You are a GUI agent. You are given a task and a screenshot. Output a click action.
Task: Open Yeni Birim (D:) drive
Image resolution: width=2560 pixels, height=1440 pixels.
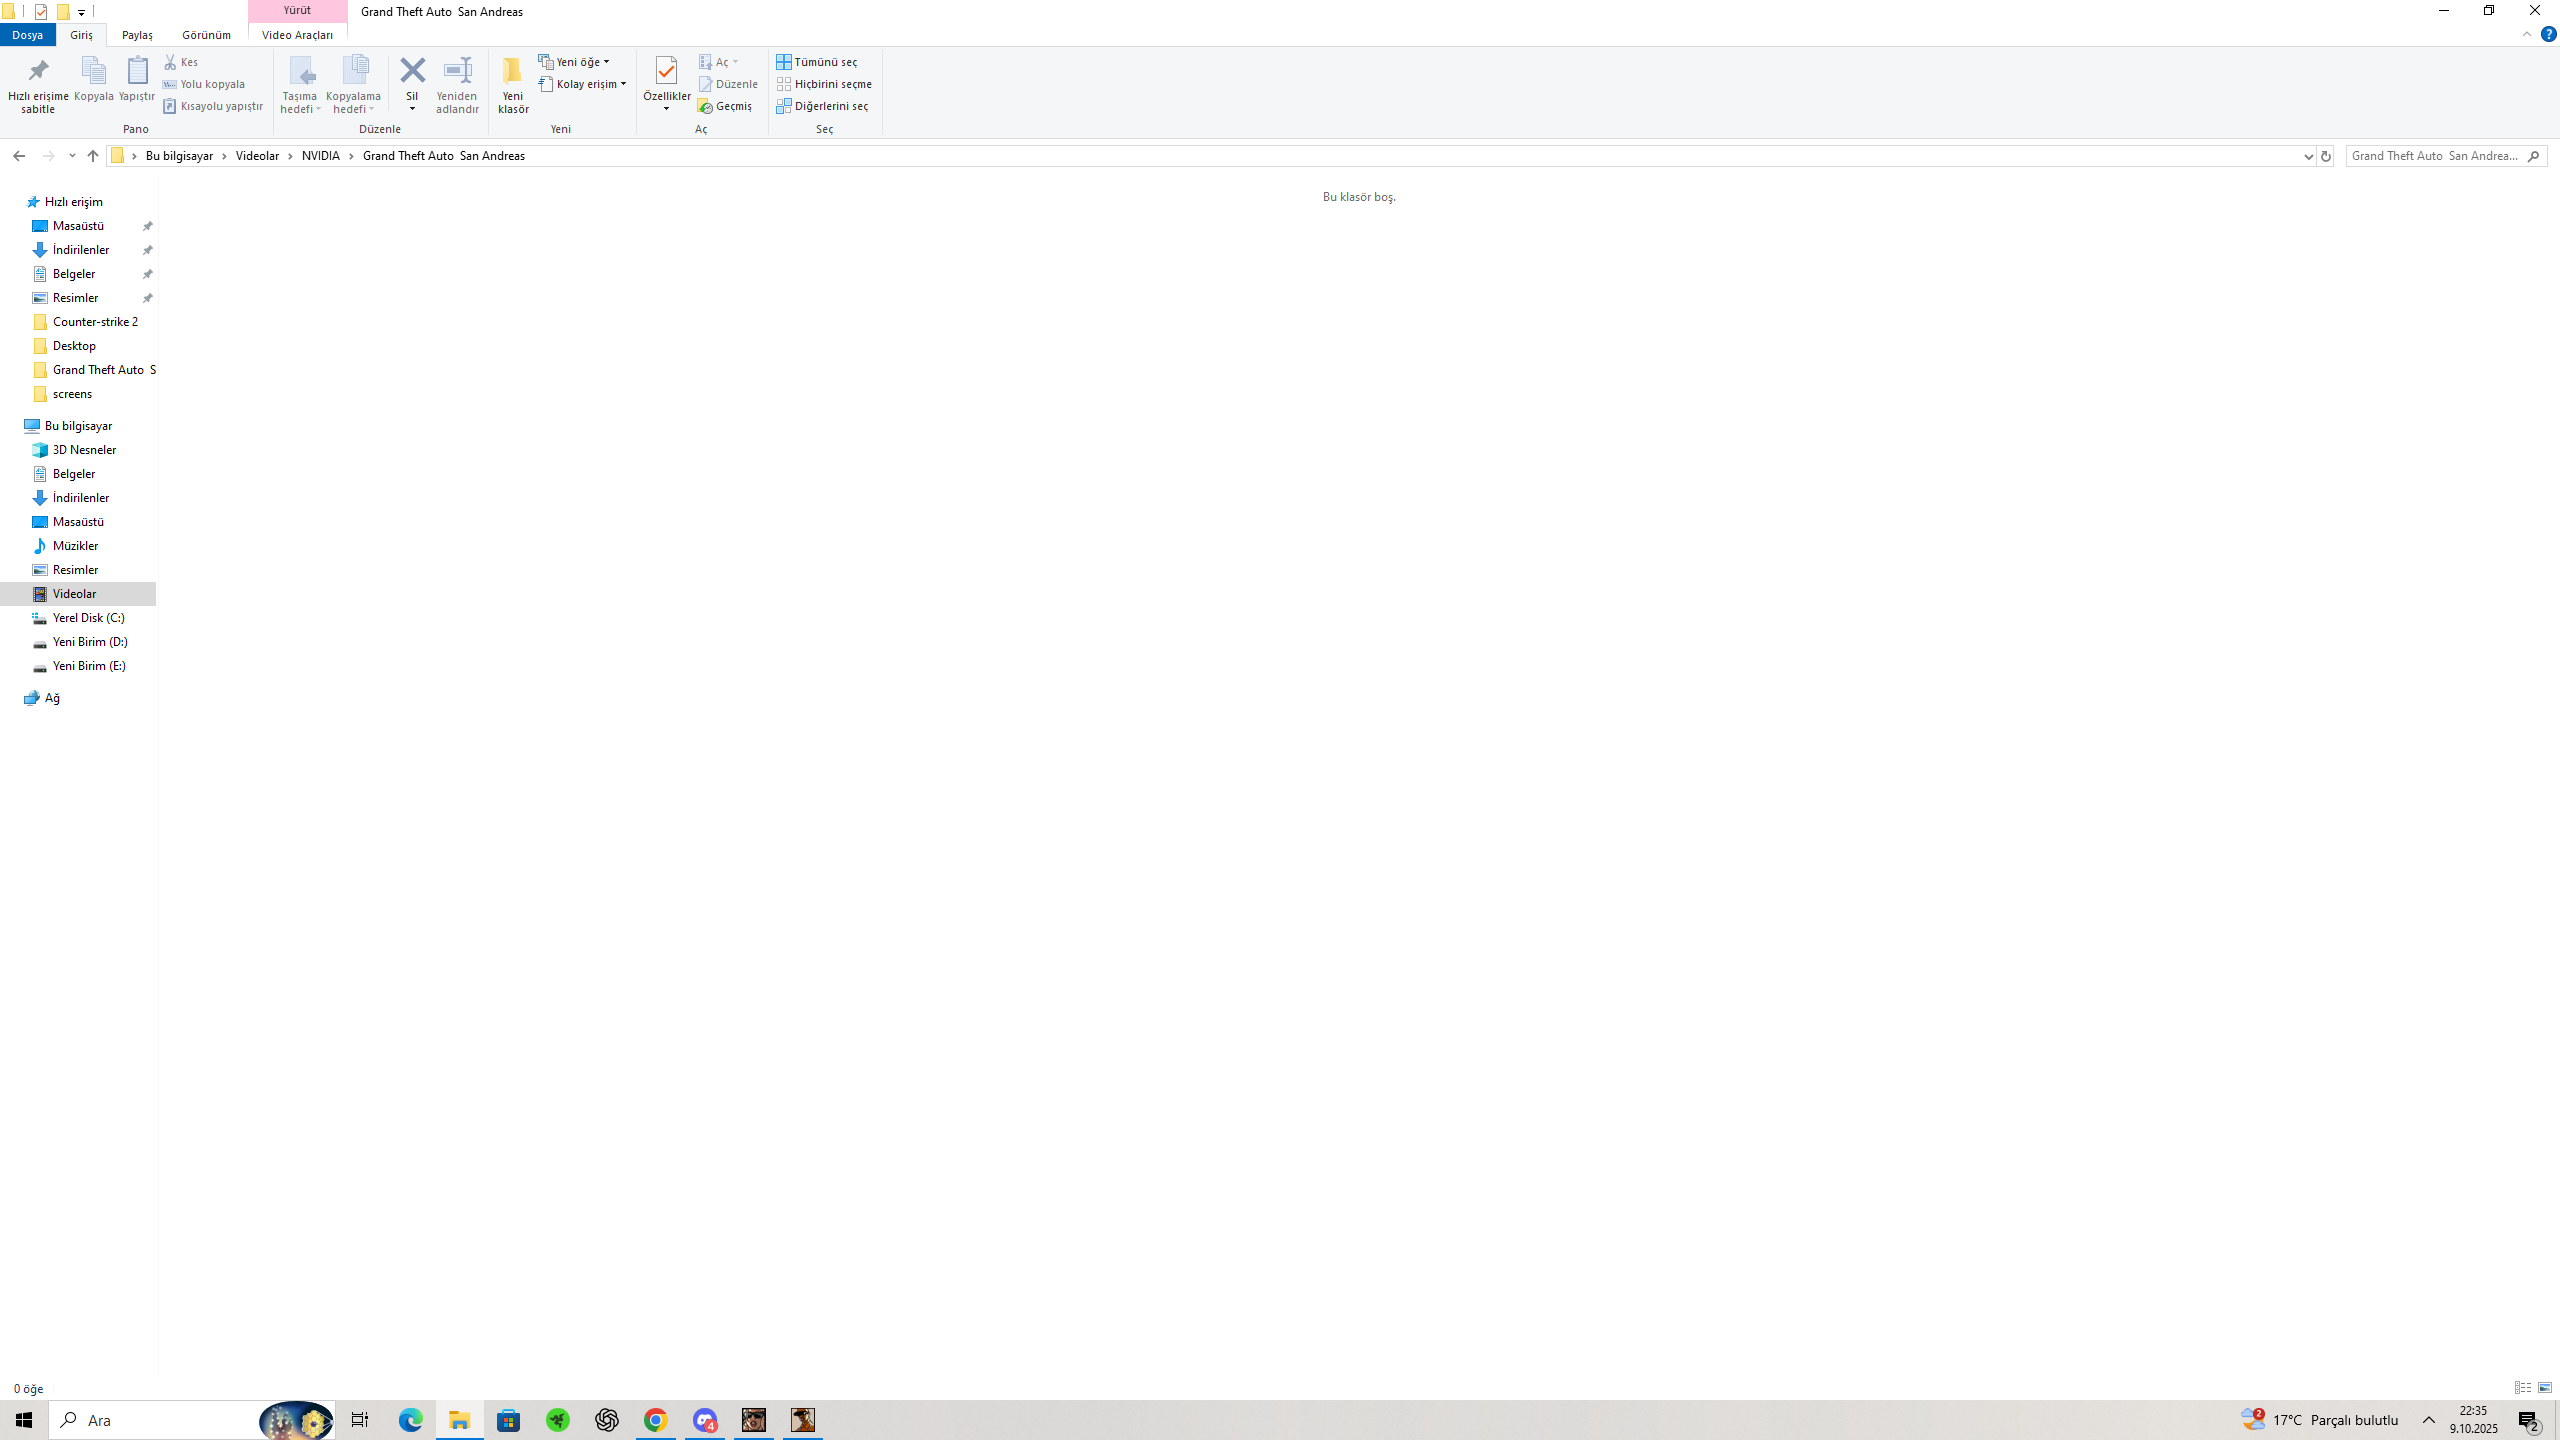click(90, 642)
